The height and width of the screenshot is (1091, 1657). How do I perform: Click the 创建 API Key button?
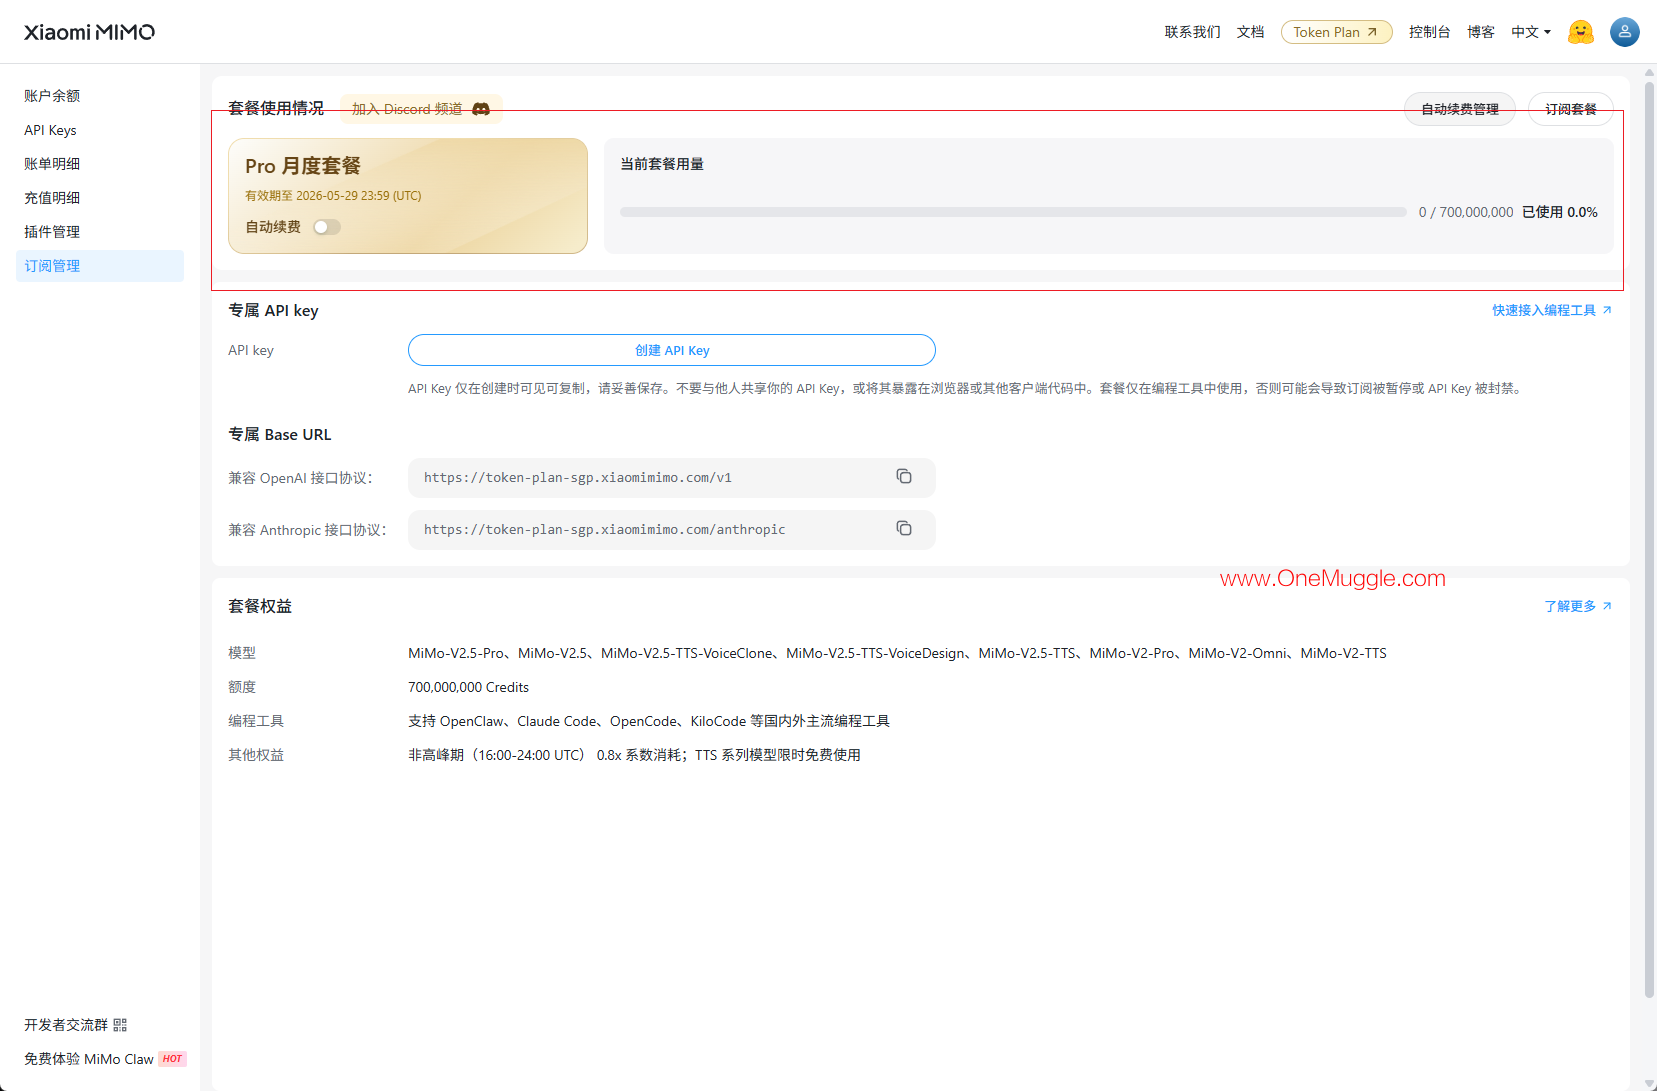pyautogui.click(x=672, y=350)
